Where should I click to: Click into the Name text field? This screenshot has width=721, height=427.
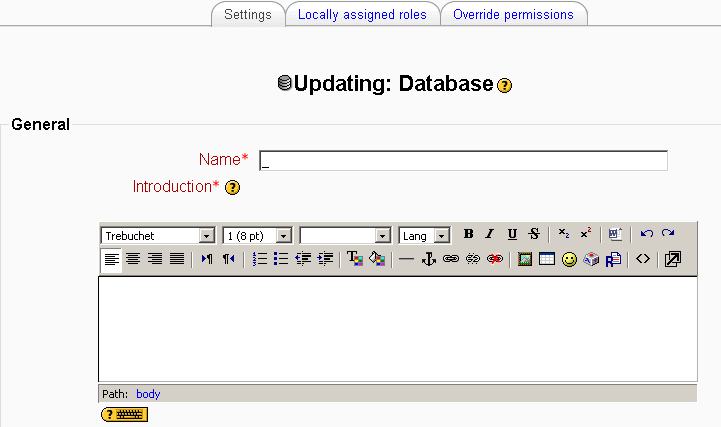(463, 161)
